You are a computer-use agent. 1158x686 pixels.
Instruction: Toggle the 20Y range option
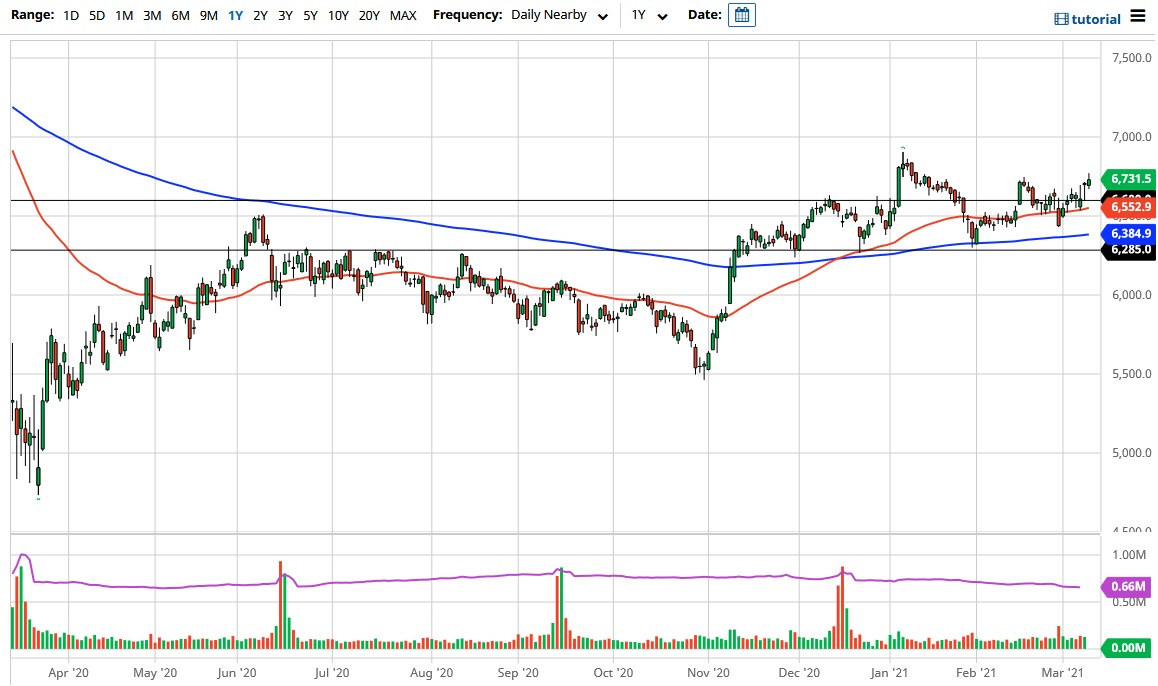click(370, 15)
